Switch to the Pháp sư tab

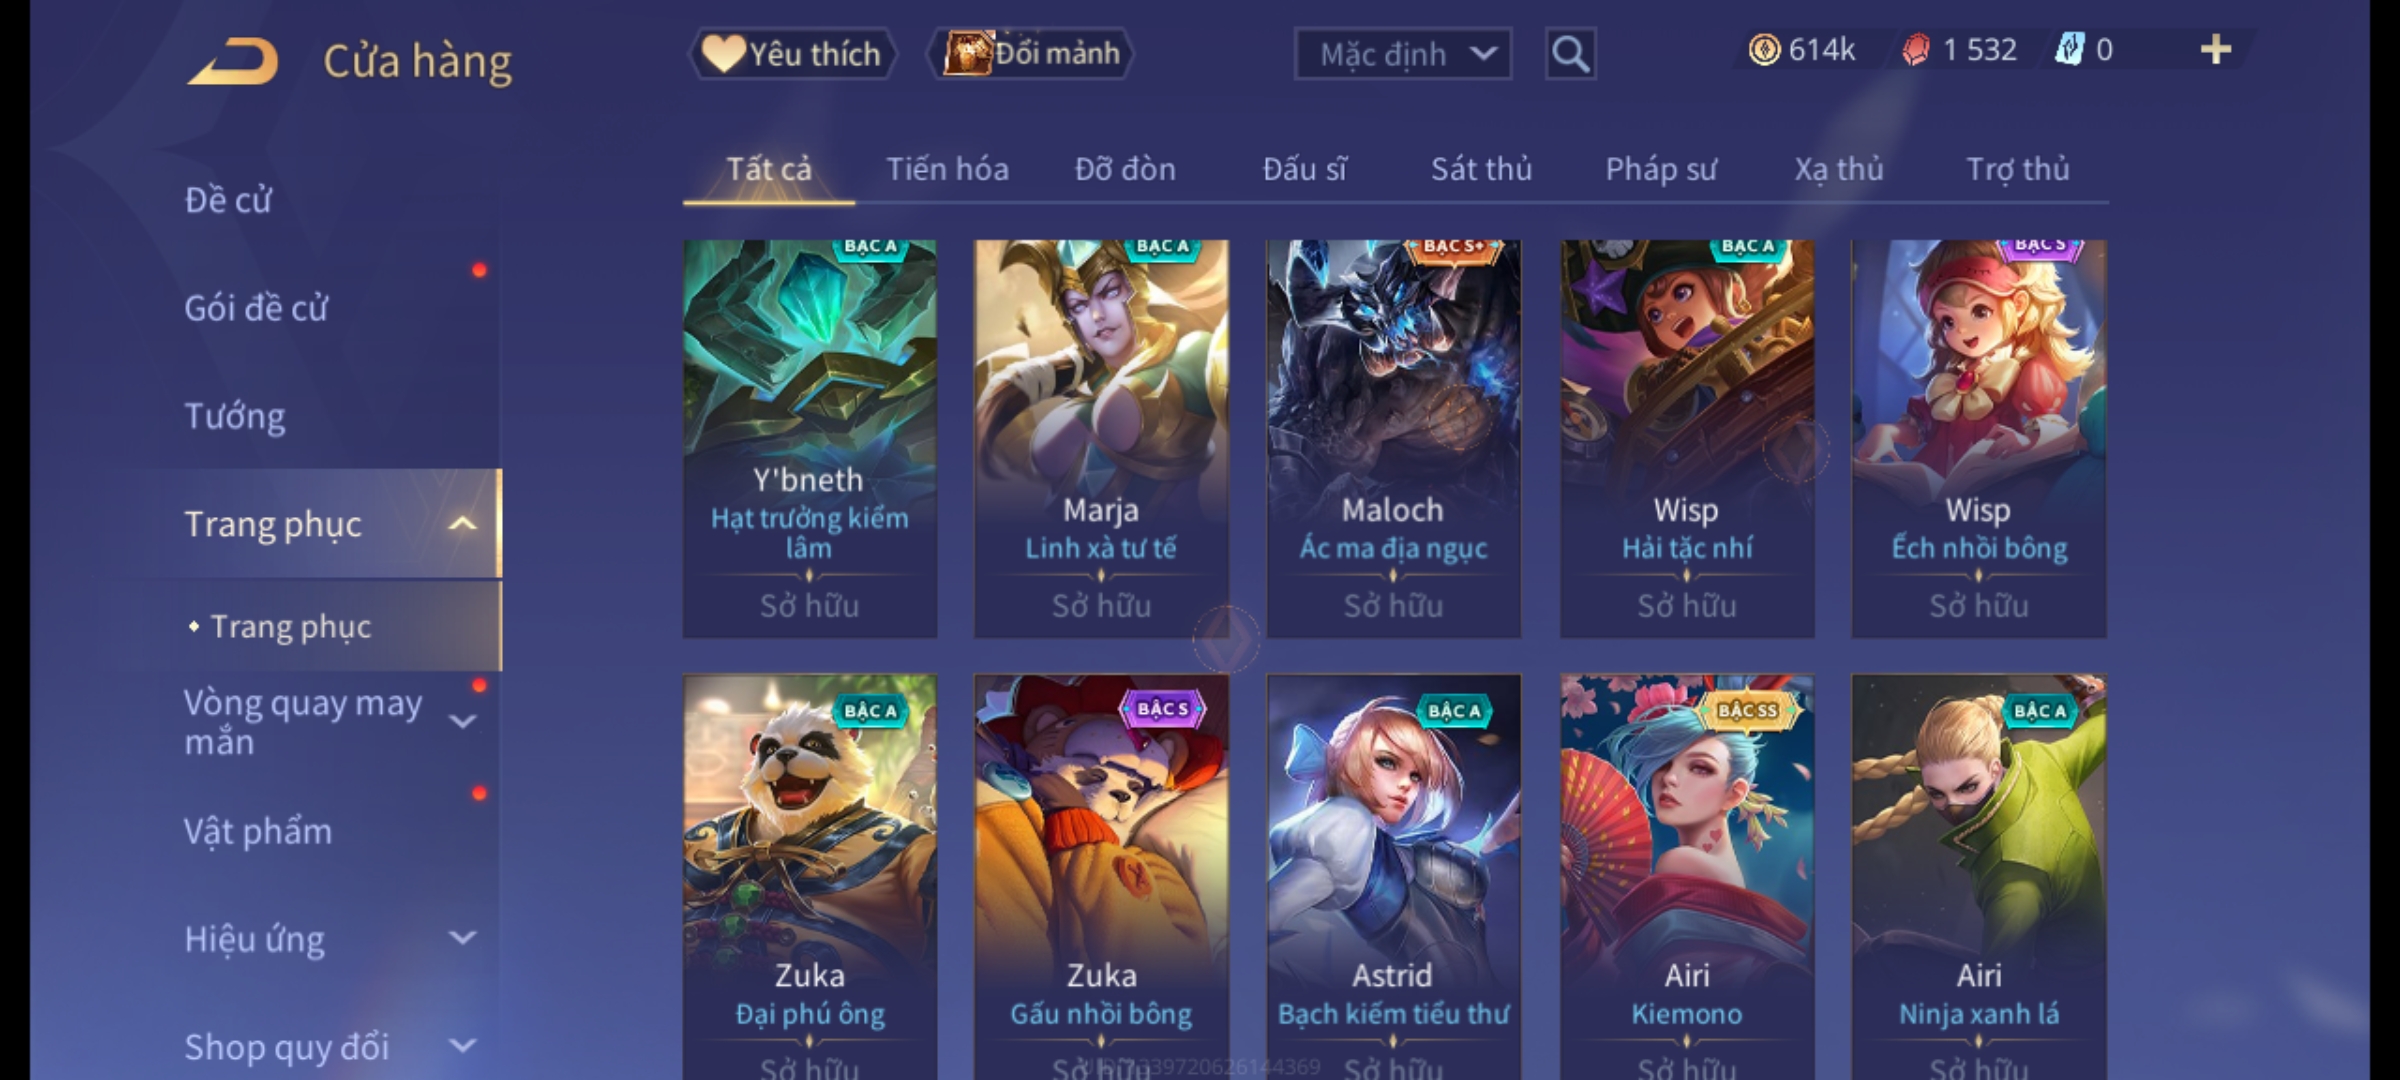point(1660,169)
